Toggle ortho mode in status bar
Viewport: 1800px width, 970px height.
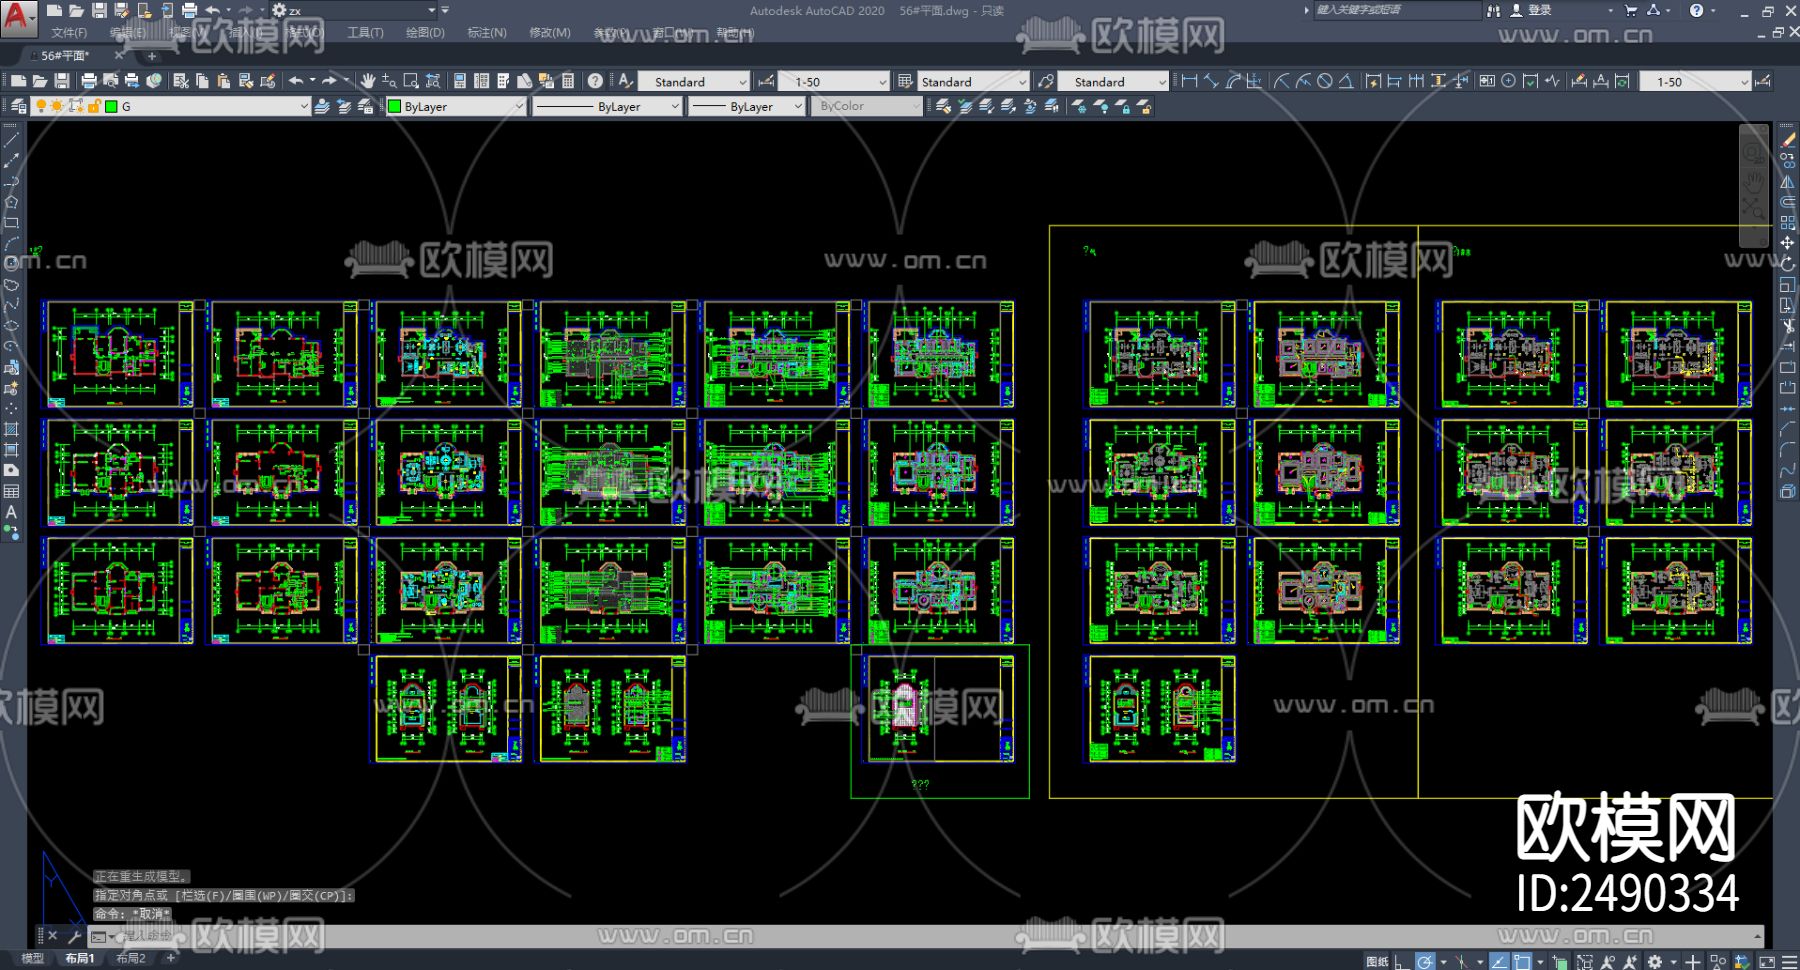coord(1401,961)
